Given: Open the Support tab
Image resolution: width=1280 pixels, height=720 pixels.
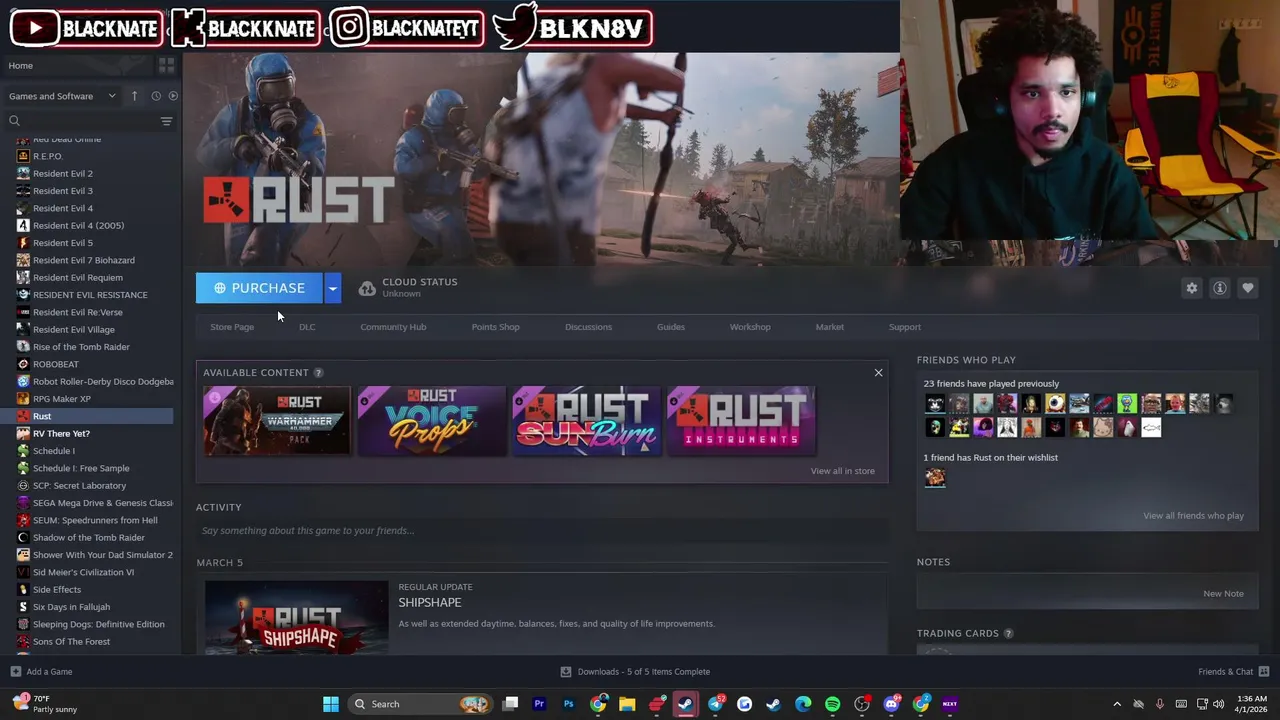Looking at the screenshot, I should [x=905, y=327].
